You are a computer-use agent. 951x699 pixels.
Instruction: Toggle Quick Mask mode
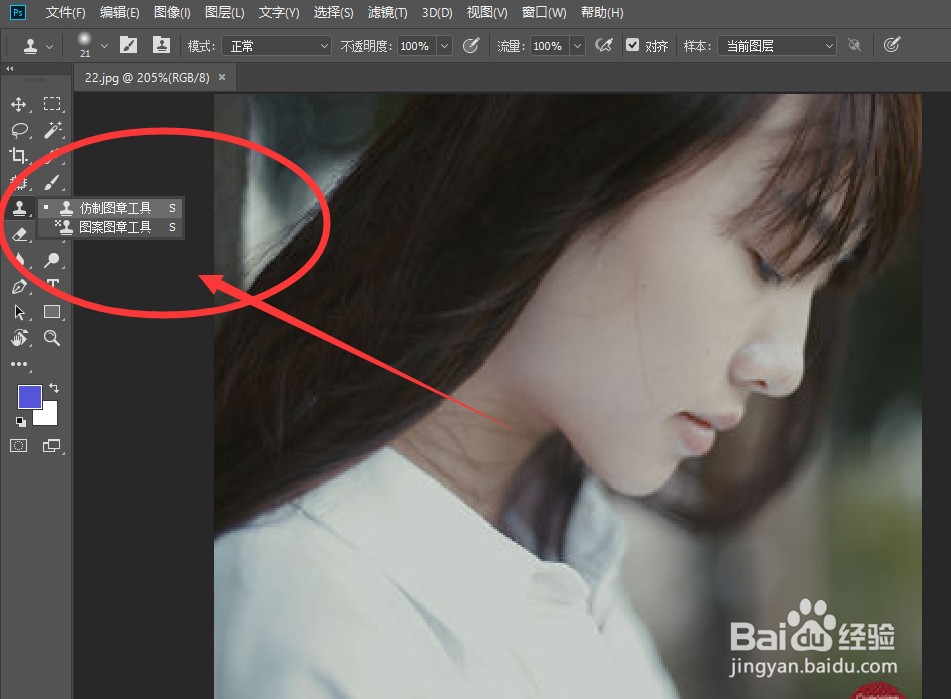tap(19, 446)
